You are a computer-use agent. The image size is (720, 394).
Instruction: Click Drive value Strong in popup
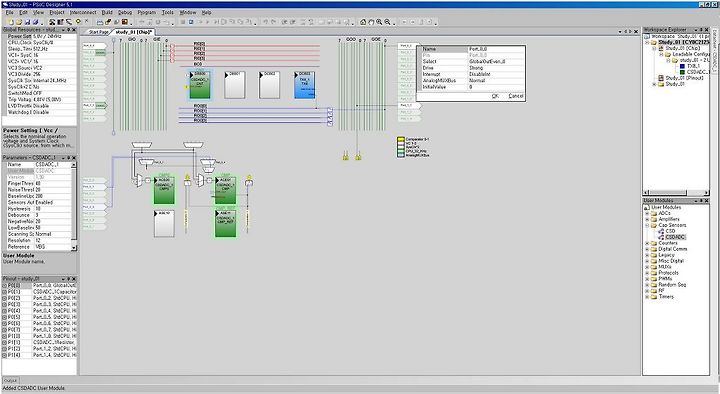496,68
